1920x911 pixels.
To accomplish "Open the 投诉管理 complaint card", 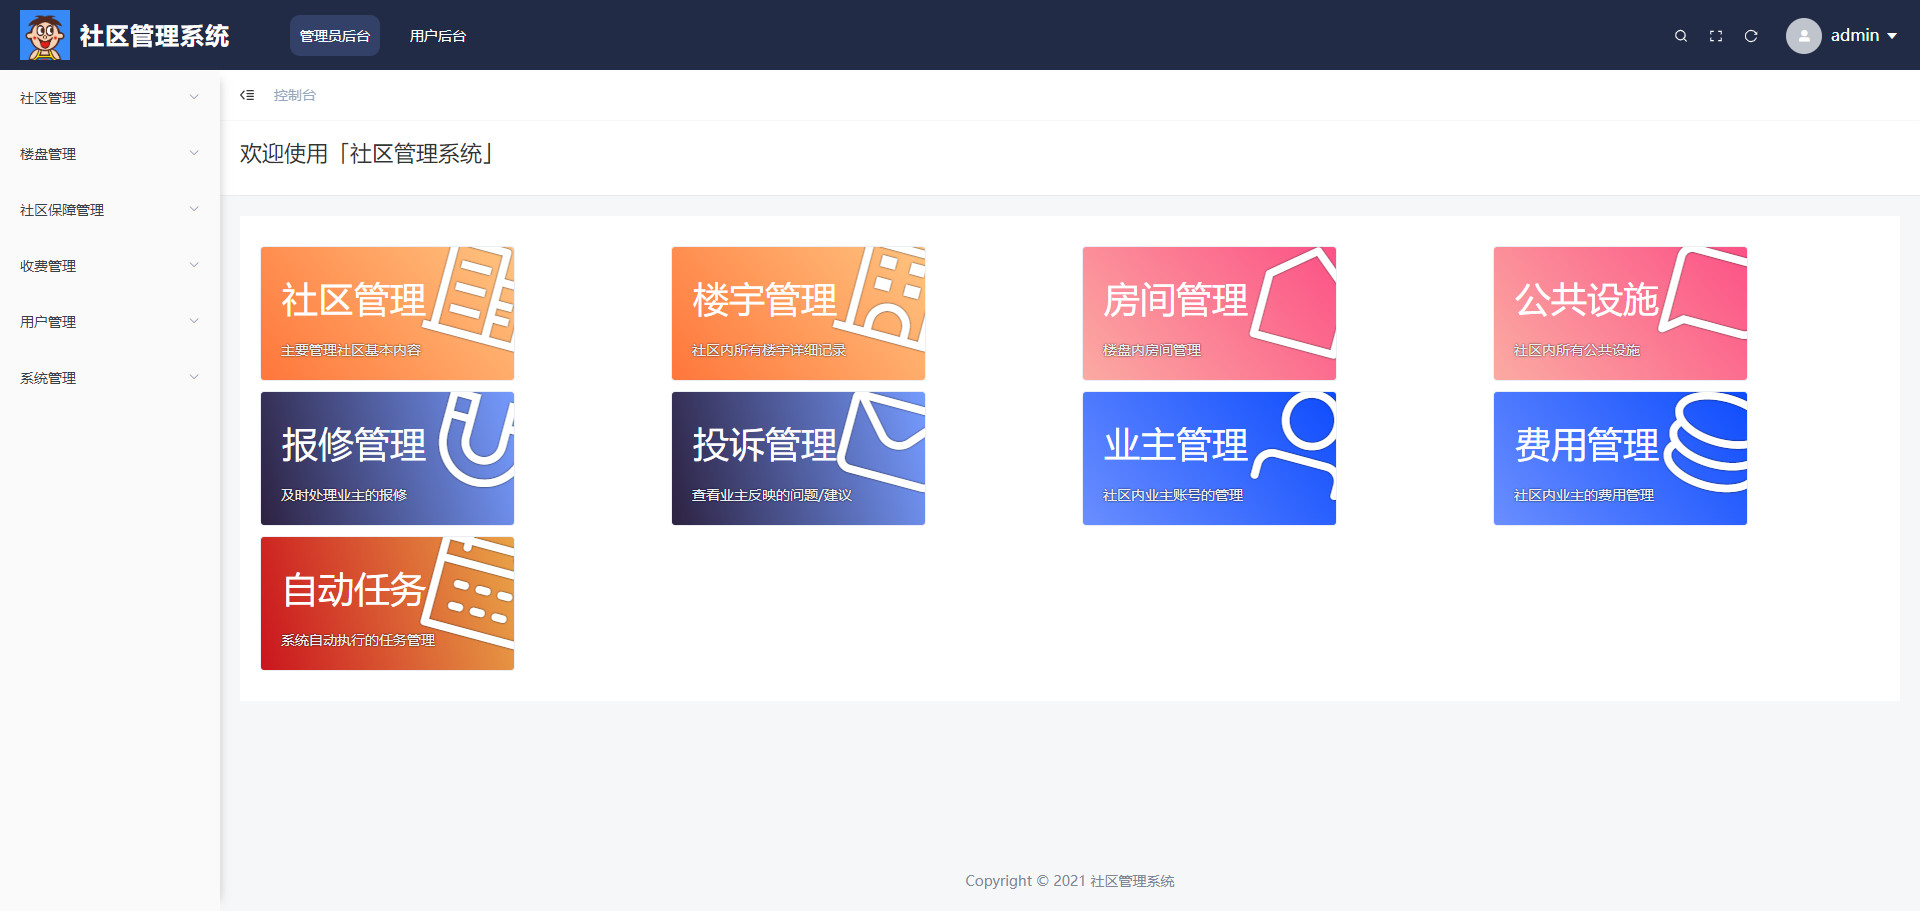I will [798, 458].
